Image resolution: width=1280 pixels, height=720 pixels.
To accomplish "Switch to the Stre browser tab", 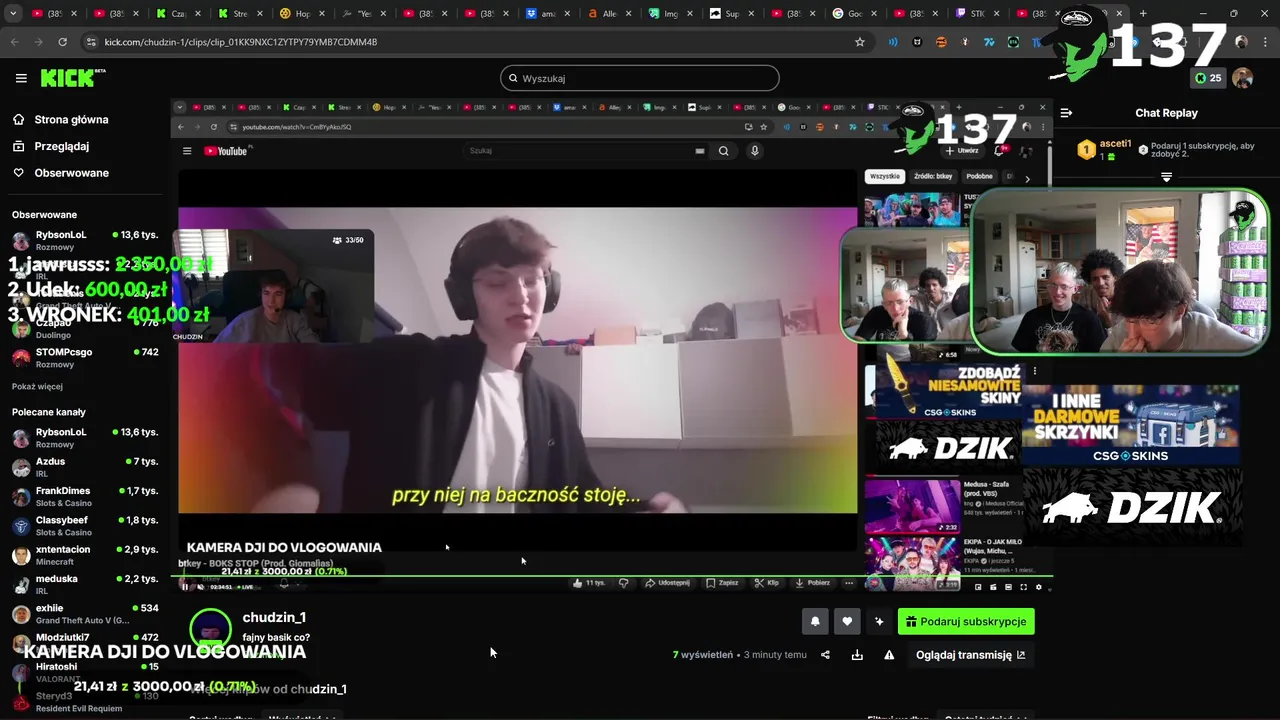I will [x=237, y=14].
